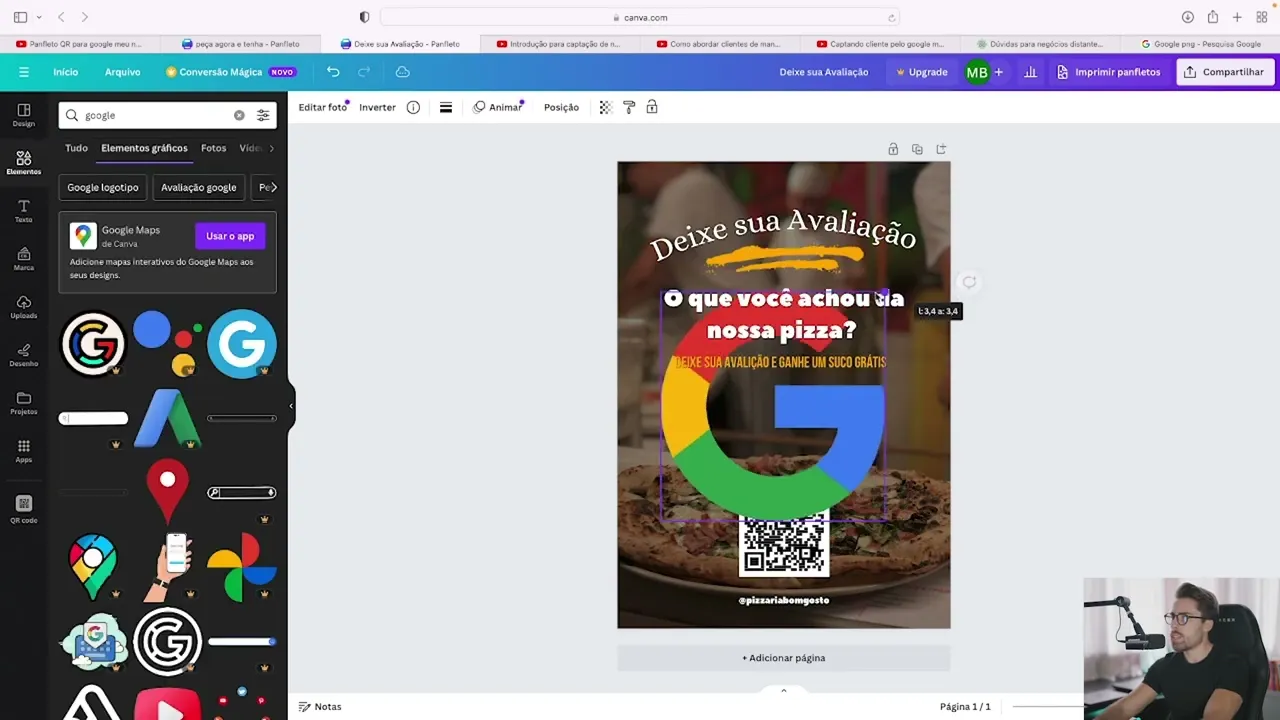Toggle the lock icon in toolbar
The height and width of the screenshot is (720, 1280).
652,107
